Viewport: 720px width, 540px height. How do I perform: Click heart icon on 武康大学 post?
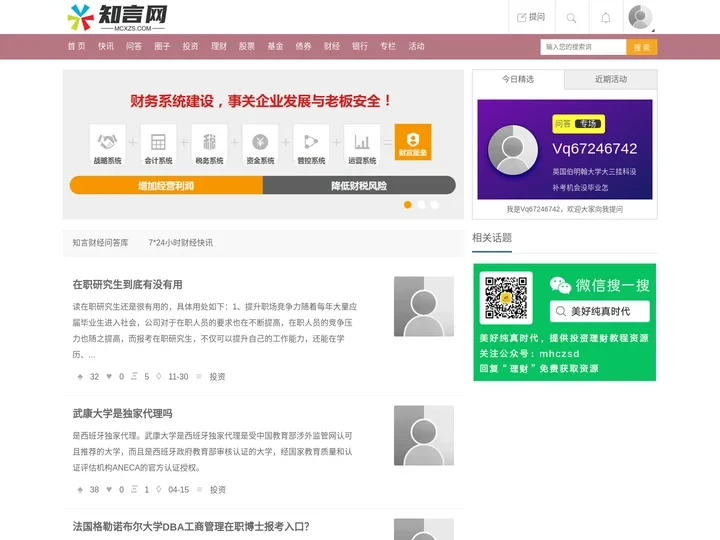pos(109,489)
